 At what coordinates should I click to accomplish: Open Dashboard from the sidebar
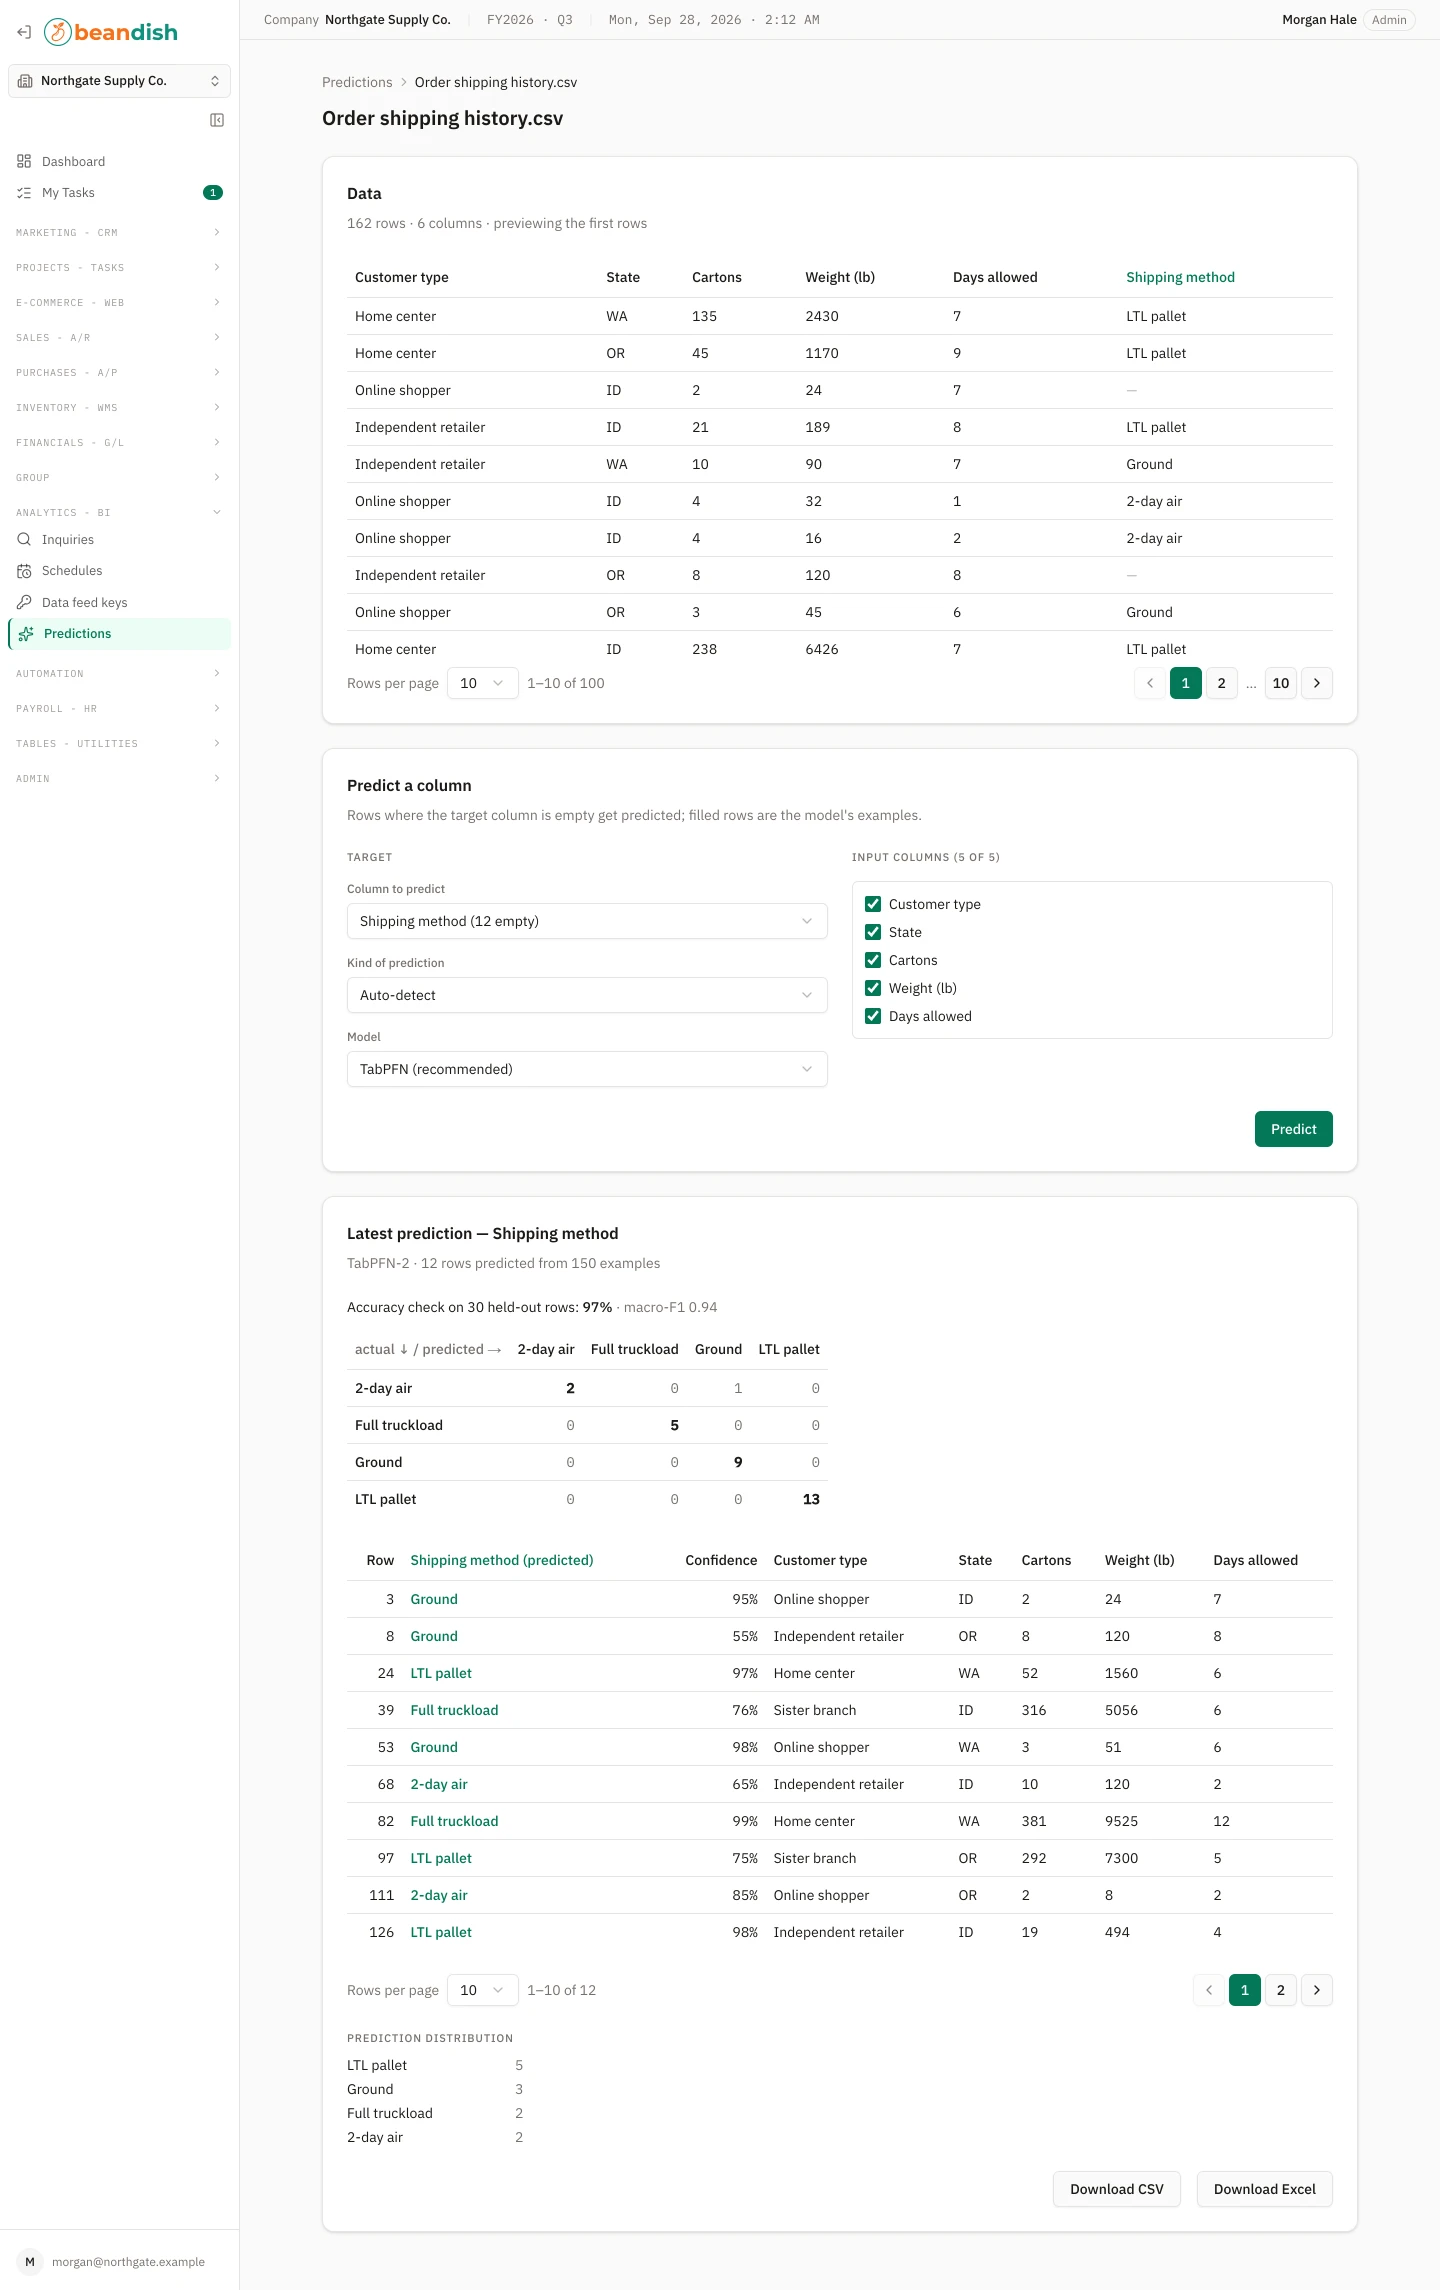coord(119,161)
